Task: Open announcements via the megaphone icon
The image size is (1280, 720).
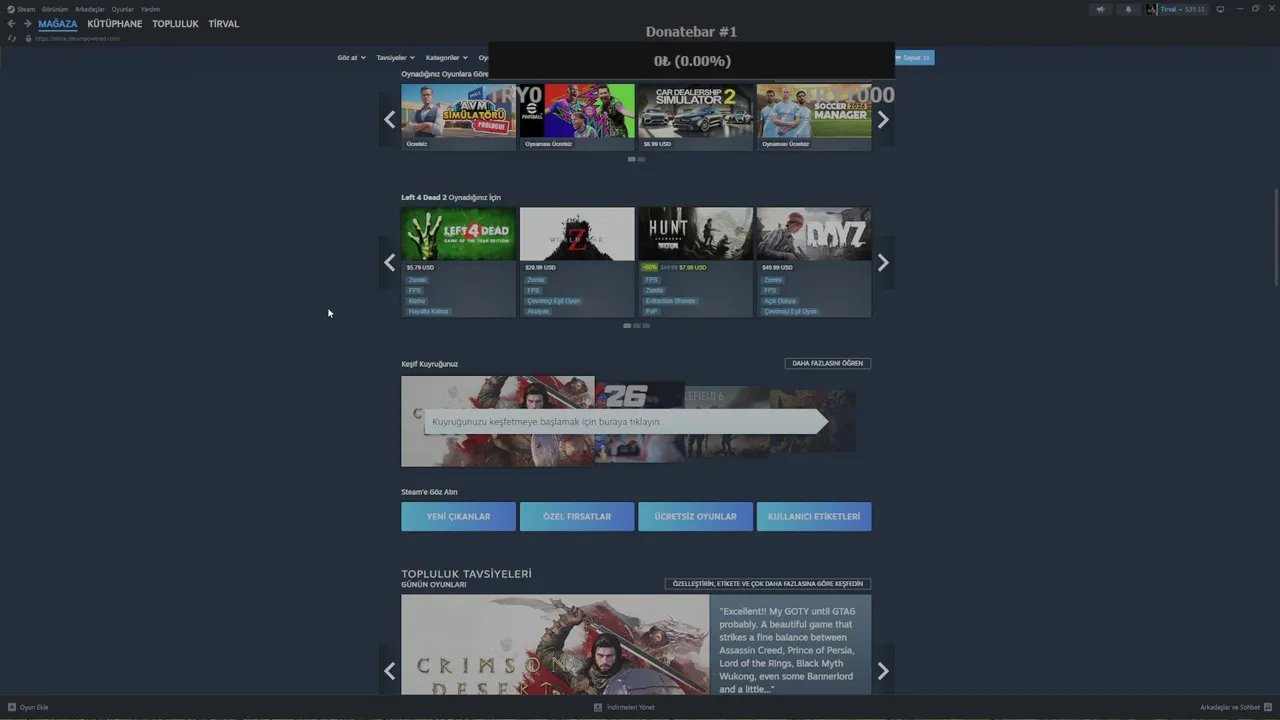Action: point(1100,9)
